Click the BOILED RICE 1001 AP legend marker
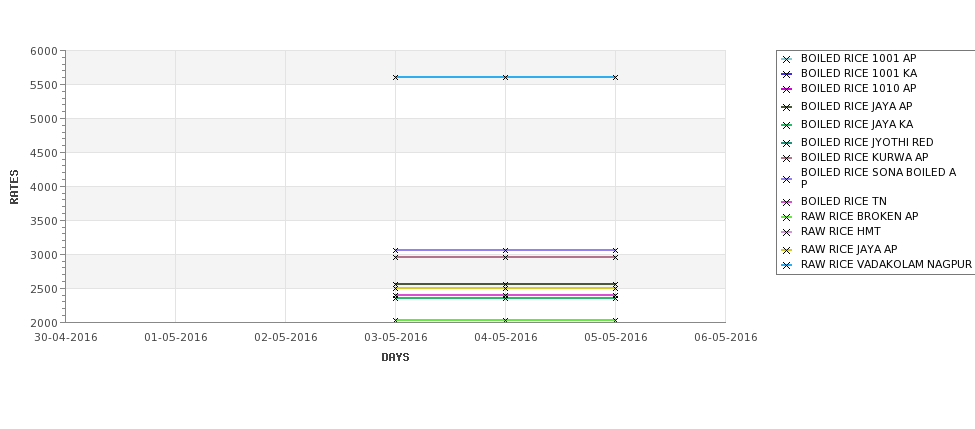This screenshot has height=429, width=975. [787, 60]
